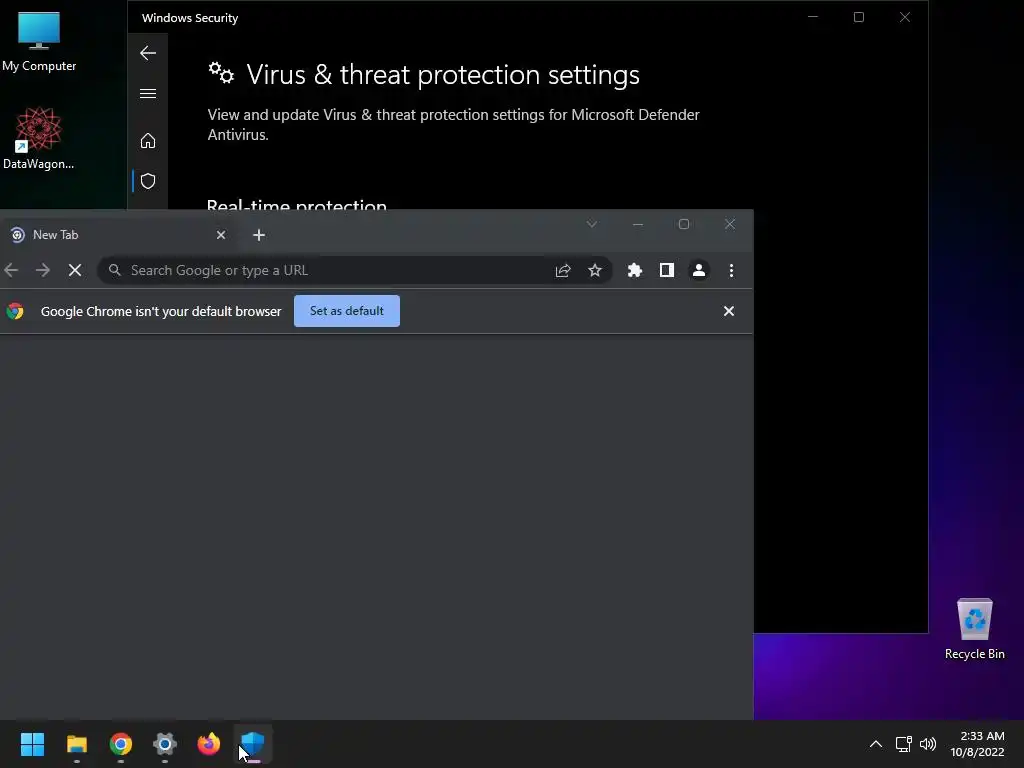
Task: Open the Windows Start menu
Action: coord(32,744)
